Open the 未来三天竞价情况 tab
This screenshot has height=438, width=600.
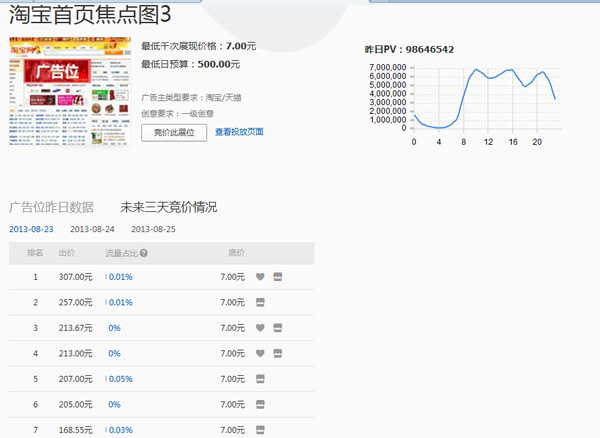click(x=168, y=207)
